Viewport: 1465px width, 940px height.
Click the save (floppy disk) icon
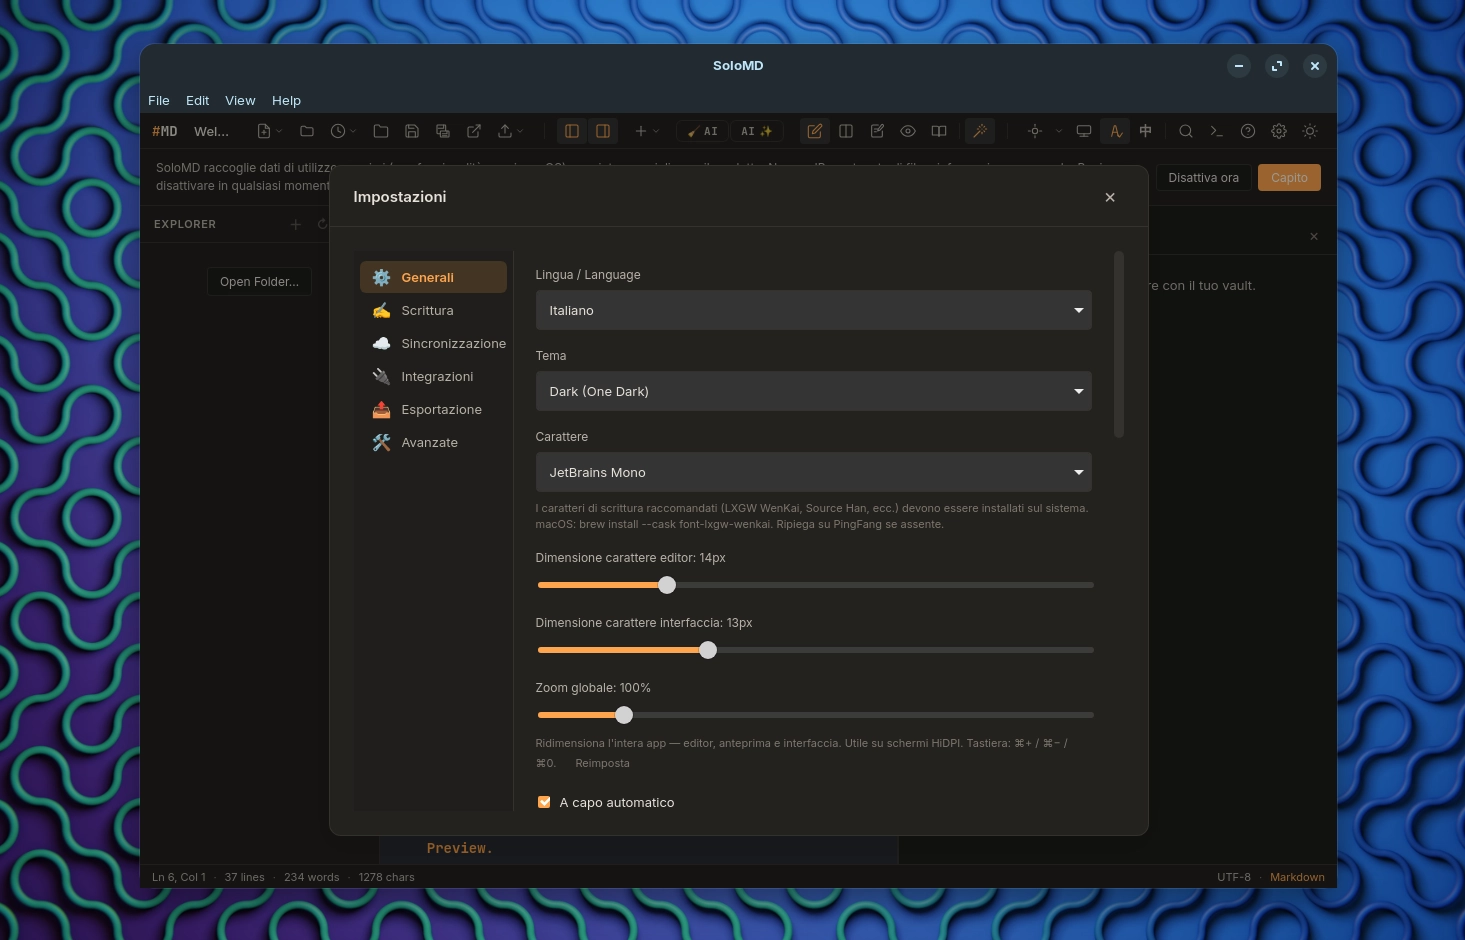[411, 131]
